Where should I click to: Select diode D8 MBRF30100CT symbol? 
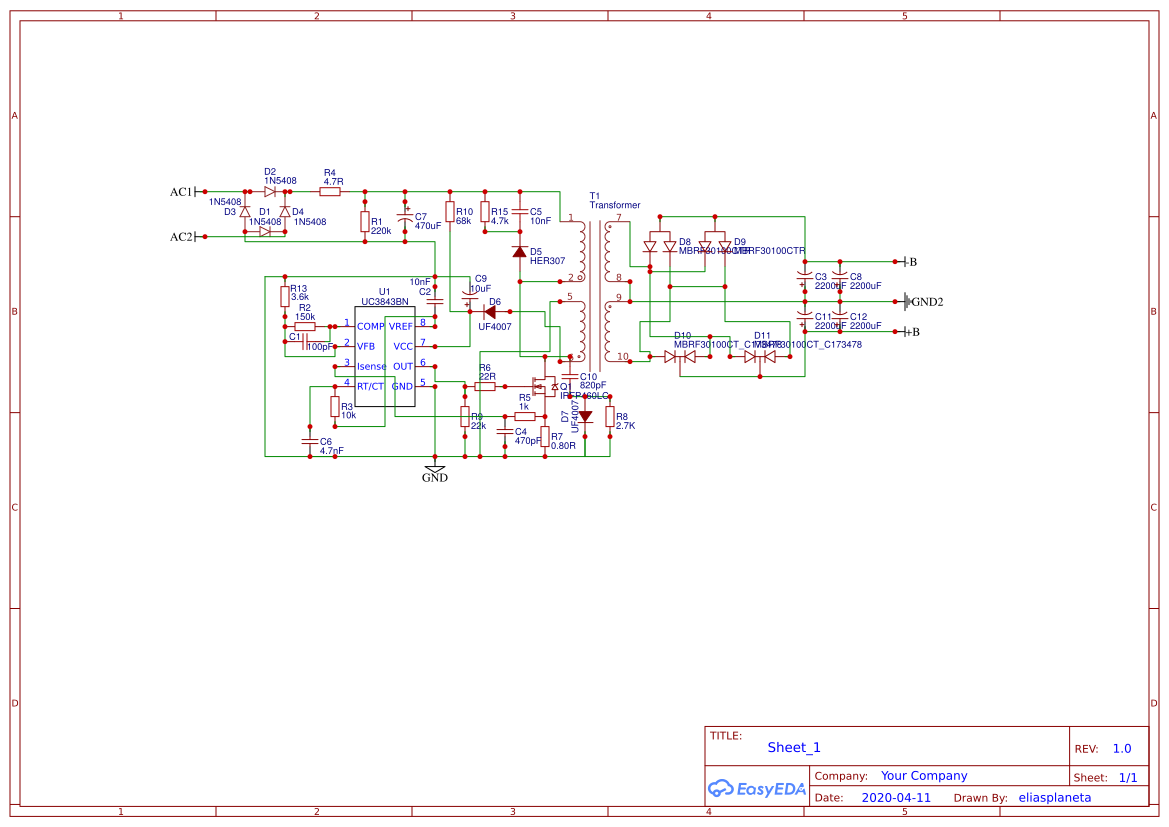(660, 243)
